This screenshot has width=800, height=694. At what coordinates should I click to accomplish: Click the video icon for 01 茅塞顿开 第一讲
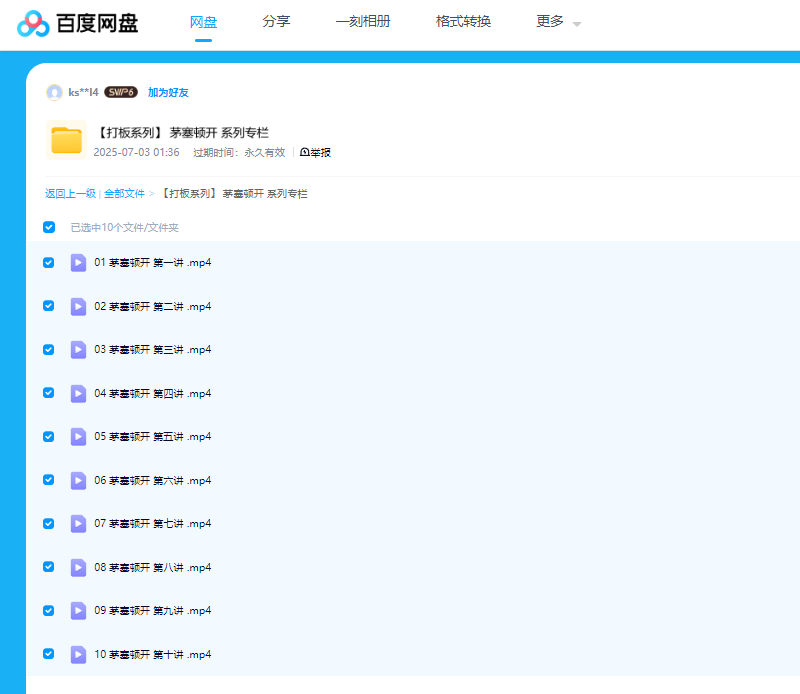coord(78,263)
